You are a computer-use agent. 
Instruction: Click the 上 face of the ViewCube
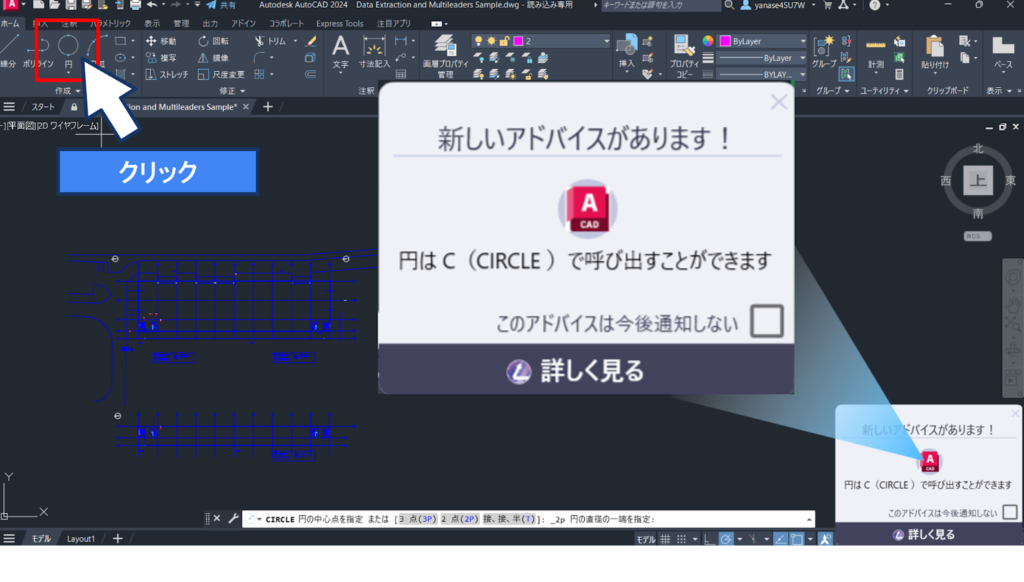tap(978, 180)
